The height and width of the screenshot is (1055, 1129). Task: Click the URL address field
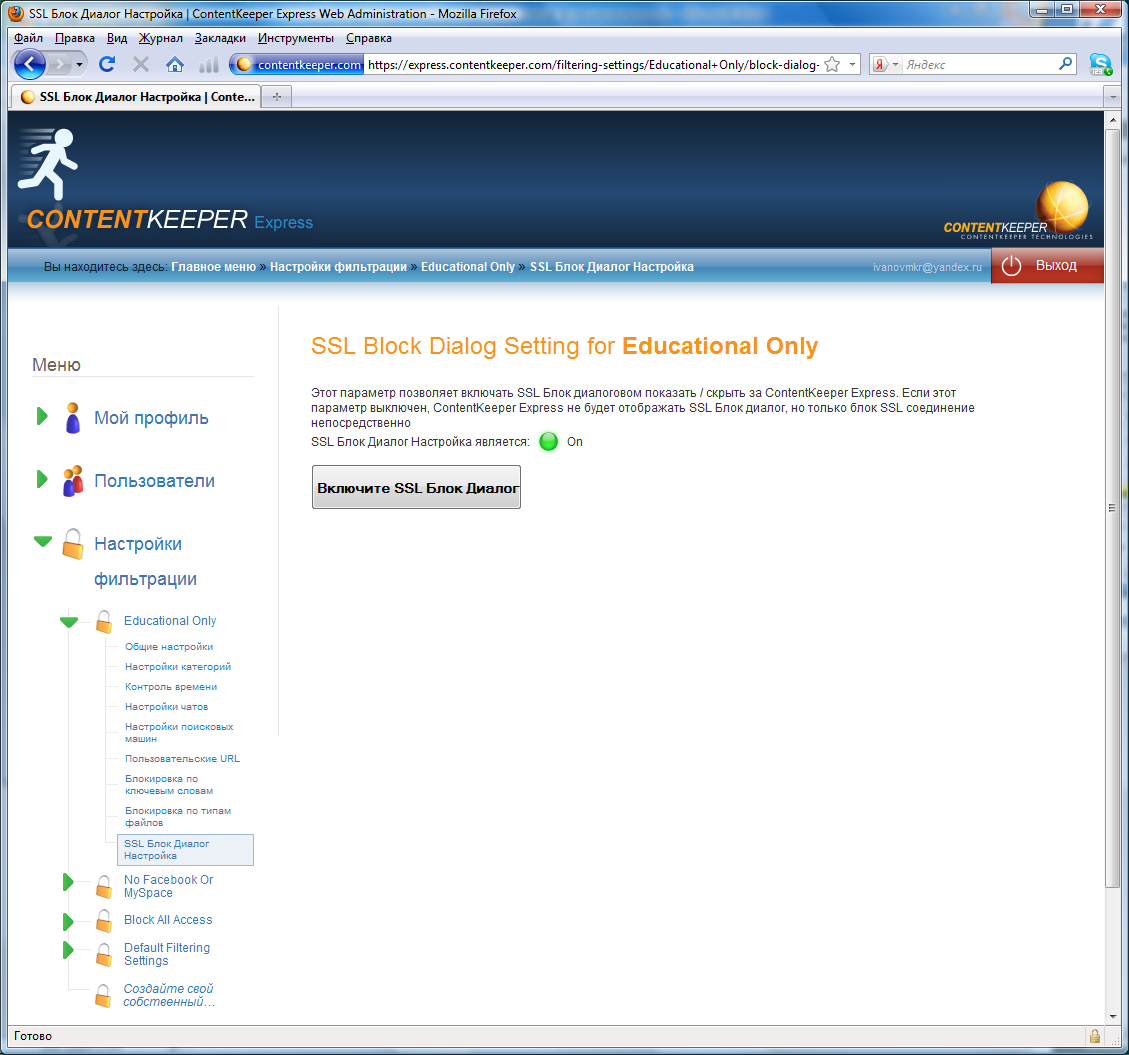(x=593, y=65)
